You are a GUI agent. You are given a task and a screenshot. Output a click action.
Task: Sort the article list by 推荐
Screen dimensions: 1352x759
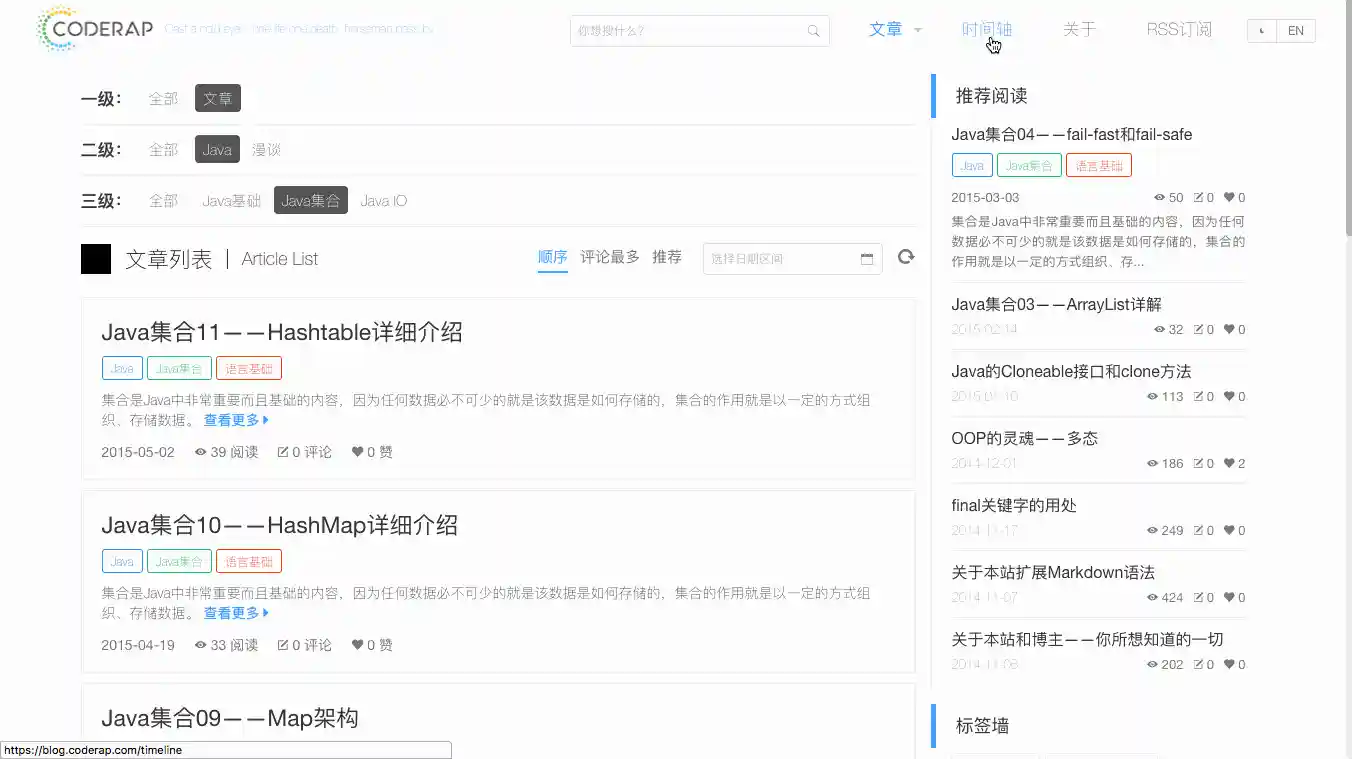(667, 257)
